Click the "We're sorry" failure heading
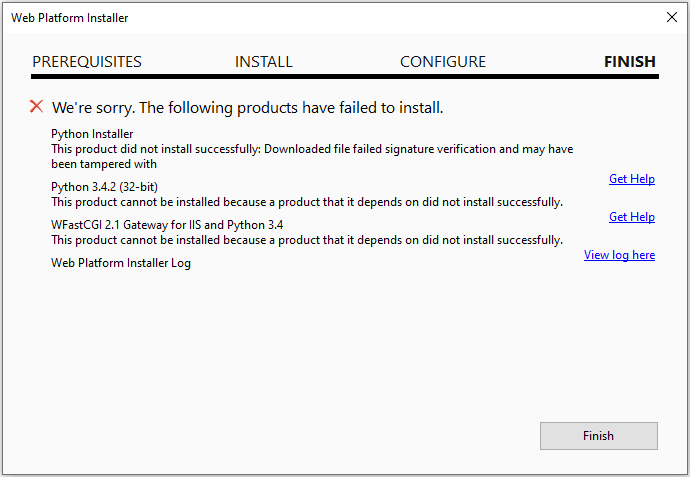 click(x=247, y=107)
